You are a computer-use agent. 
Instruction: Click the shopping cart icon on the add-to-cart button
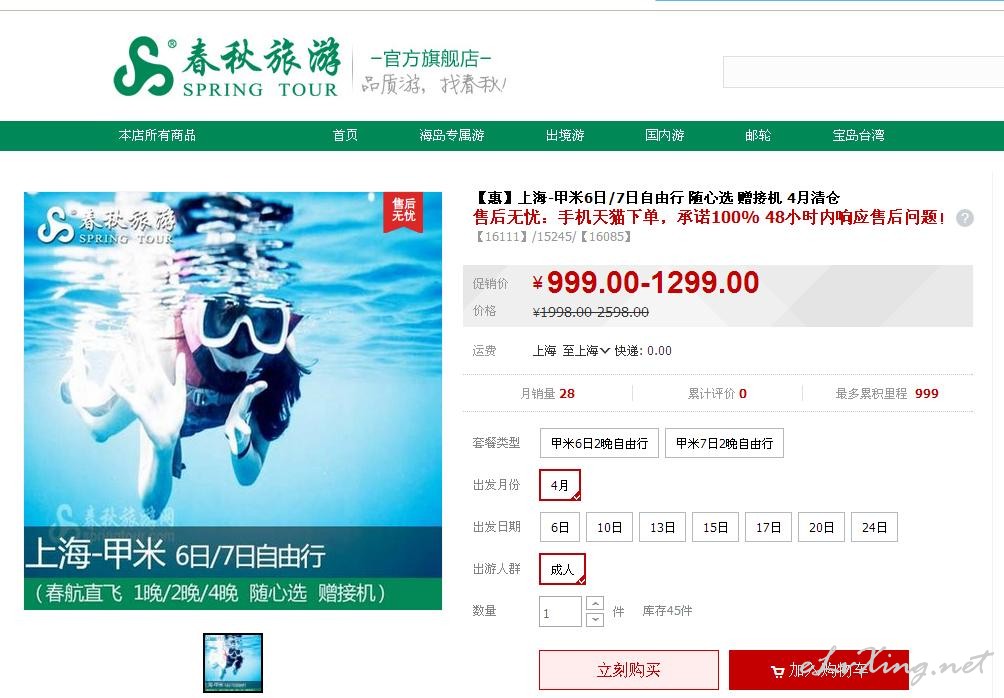777,671
